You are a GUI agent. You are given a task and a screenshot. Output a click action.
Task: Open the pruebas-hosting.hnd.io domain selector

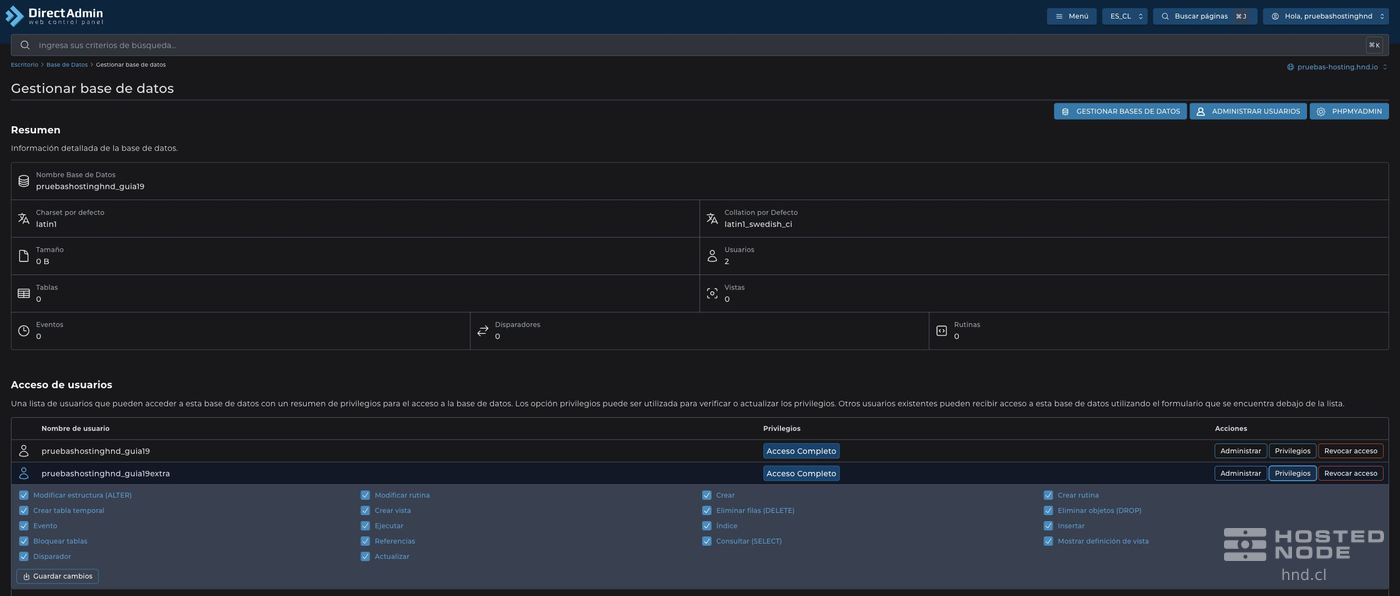(x=1337, y=67)
